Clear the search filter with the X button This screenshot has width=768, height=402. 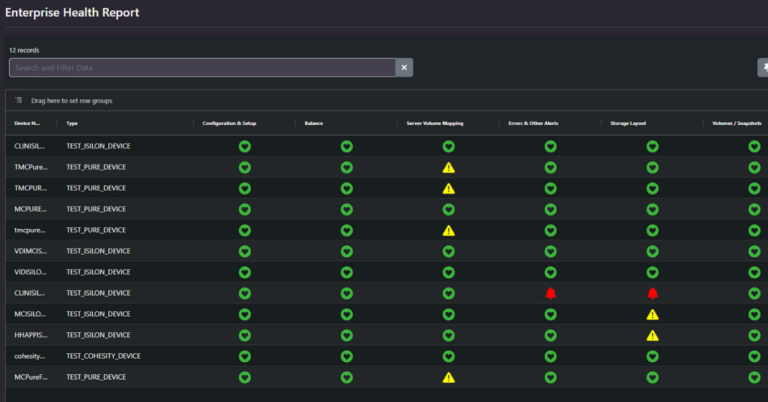pos(404,68)
